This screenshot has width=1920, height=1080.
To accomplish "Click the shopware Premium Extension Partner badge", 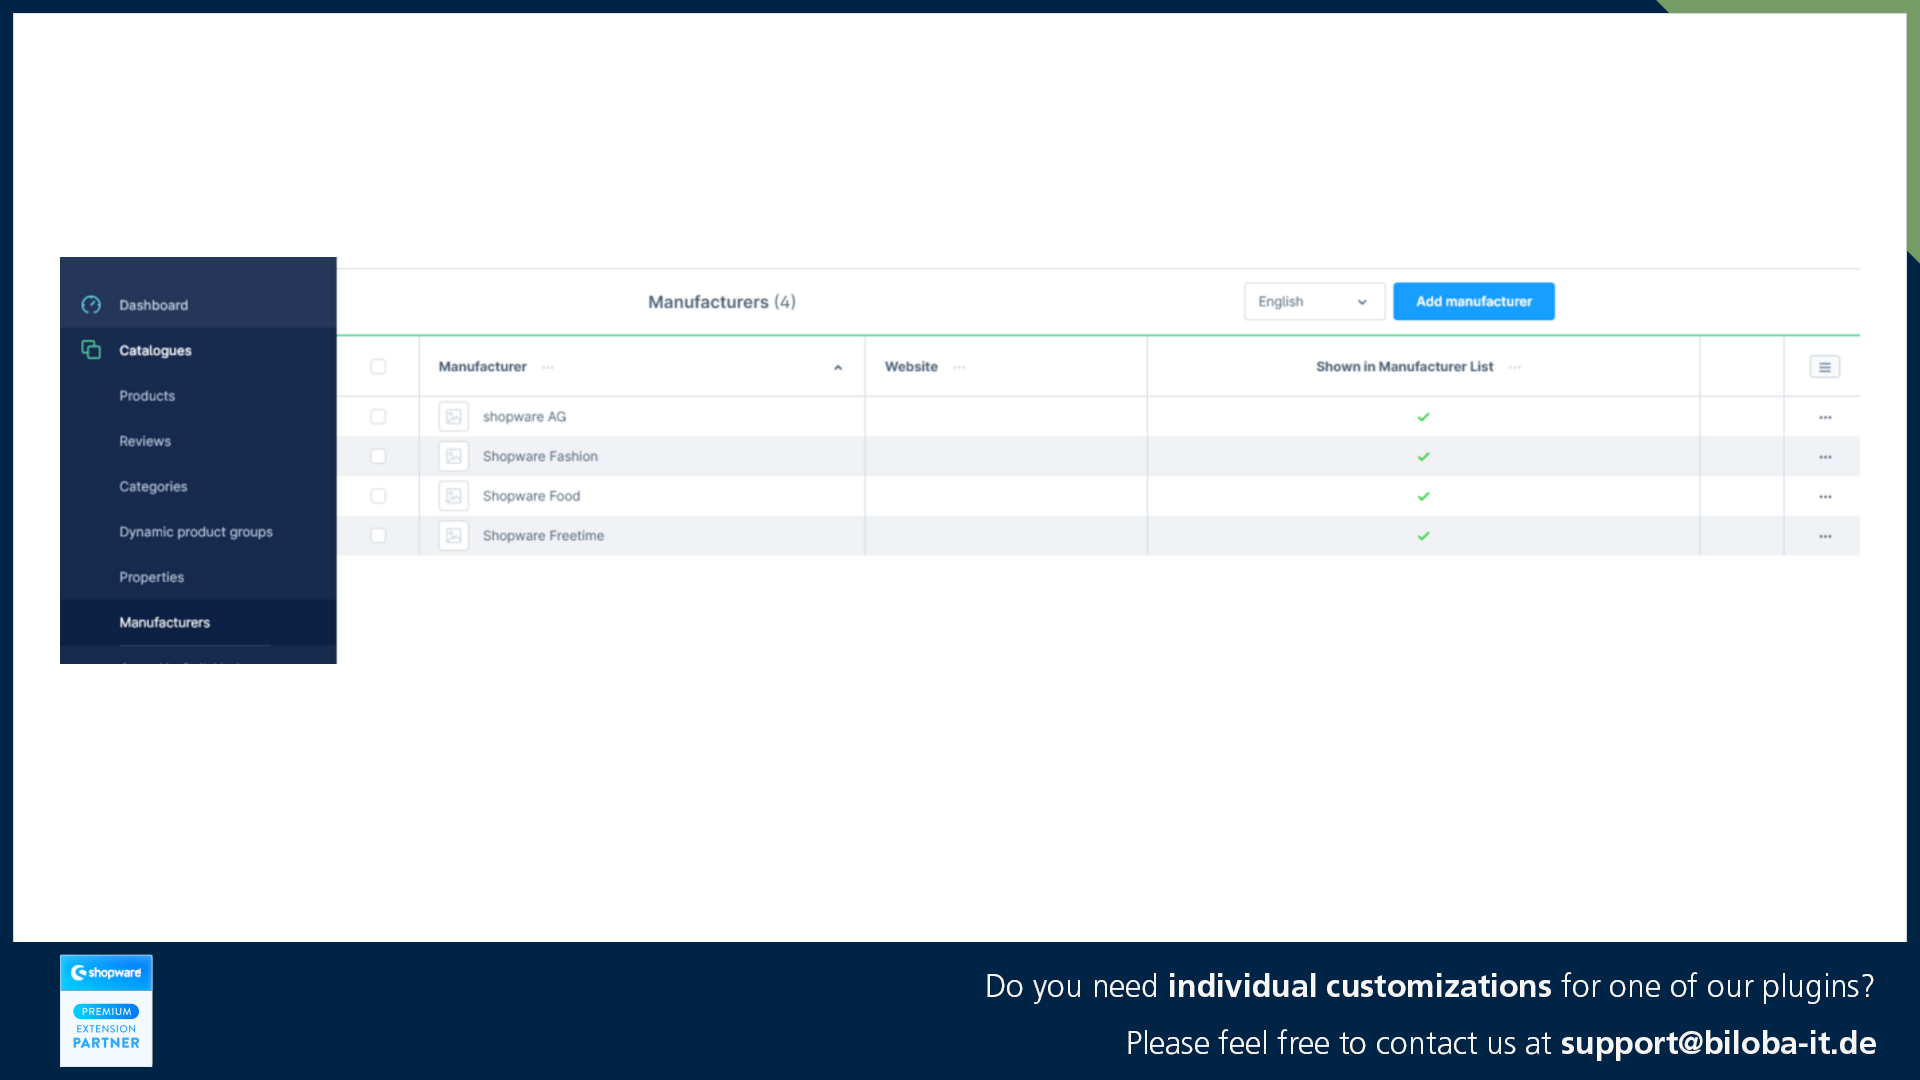I will (106, 1010).
